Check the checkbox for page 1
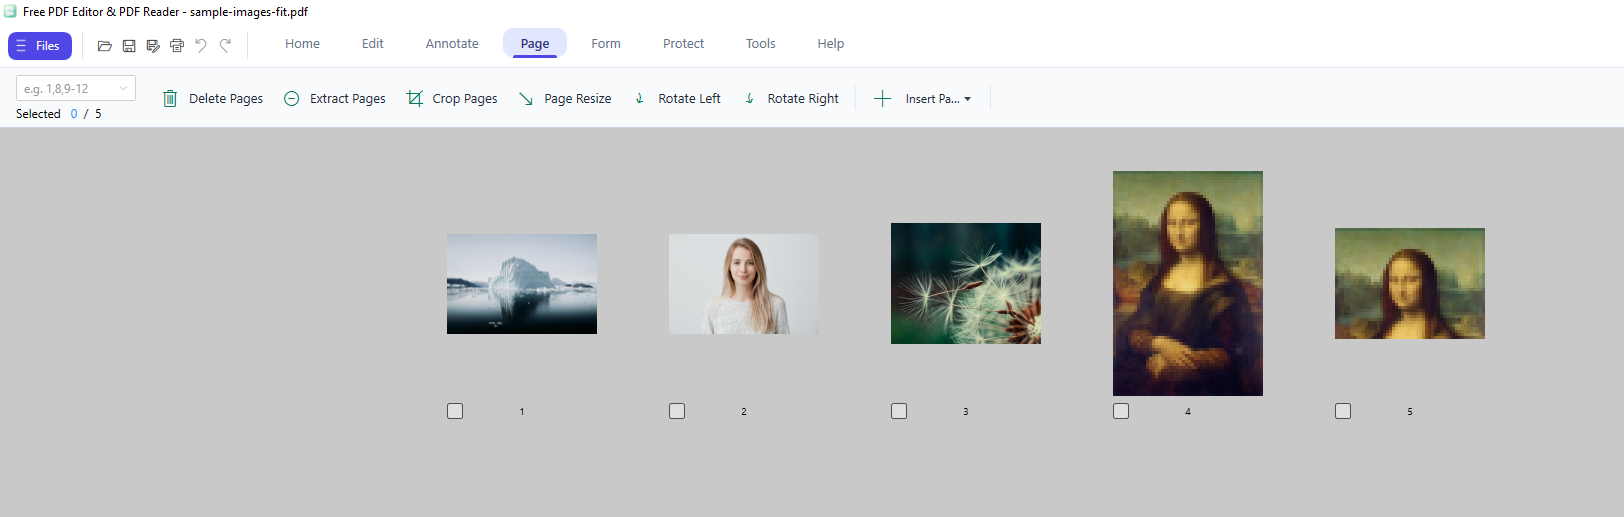Image resolution: width=1624 pixels, height=517 pixels. coord(455,411)
